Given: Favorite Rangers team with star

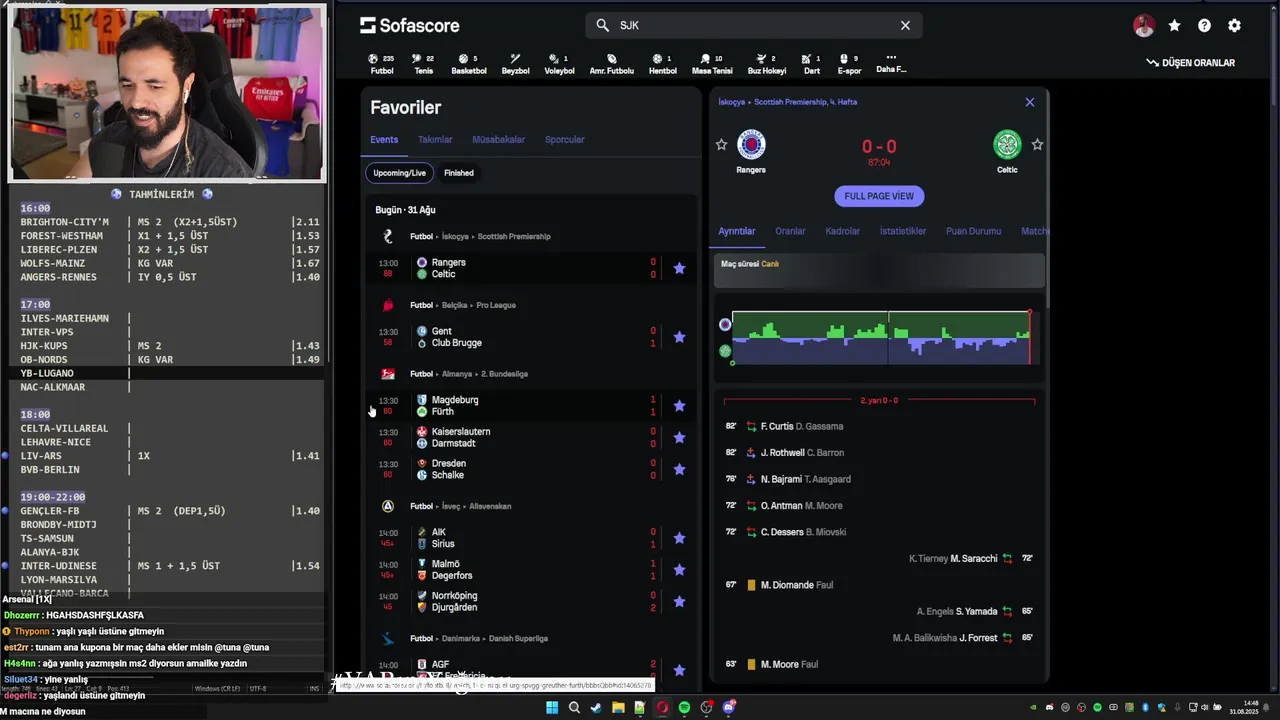Looking at the screenshot, I should (721, 145).
